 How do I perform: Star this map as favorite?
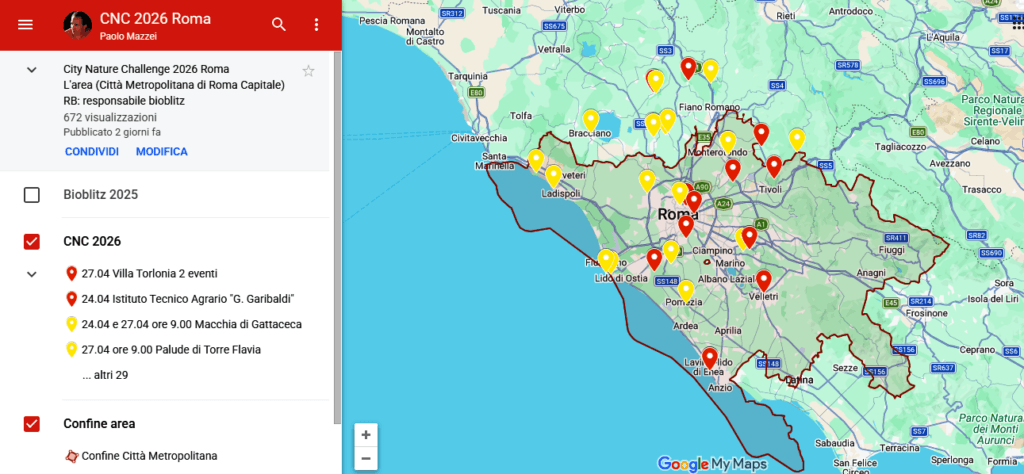(x=309, y=70)
